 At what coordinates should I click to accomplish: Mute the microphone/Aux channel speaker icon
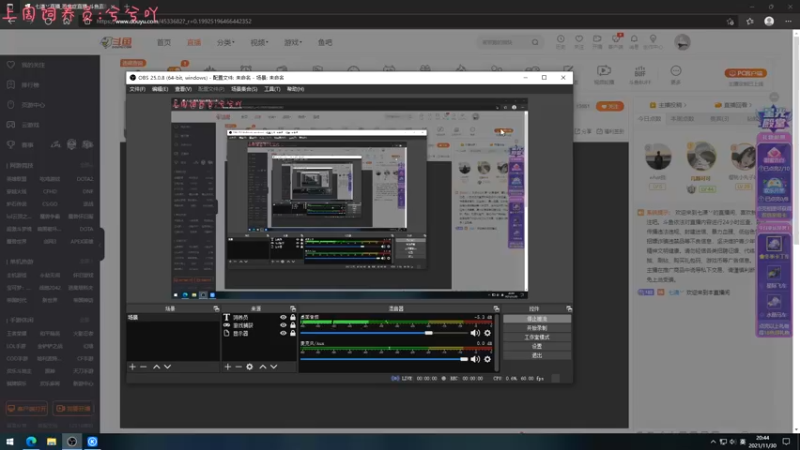coord(475,359)
